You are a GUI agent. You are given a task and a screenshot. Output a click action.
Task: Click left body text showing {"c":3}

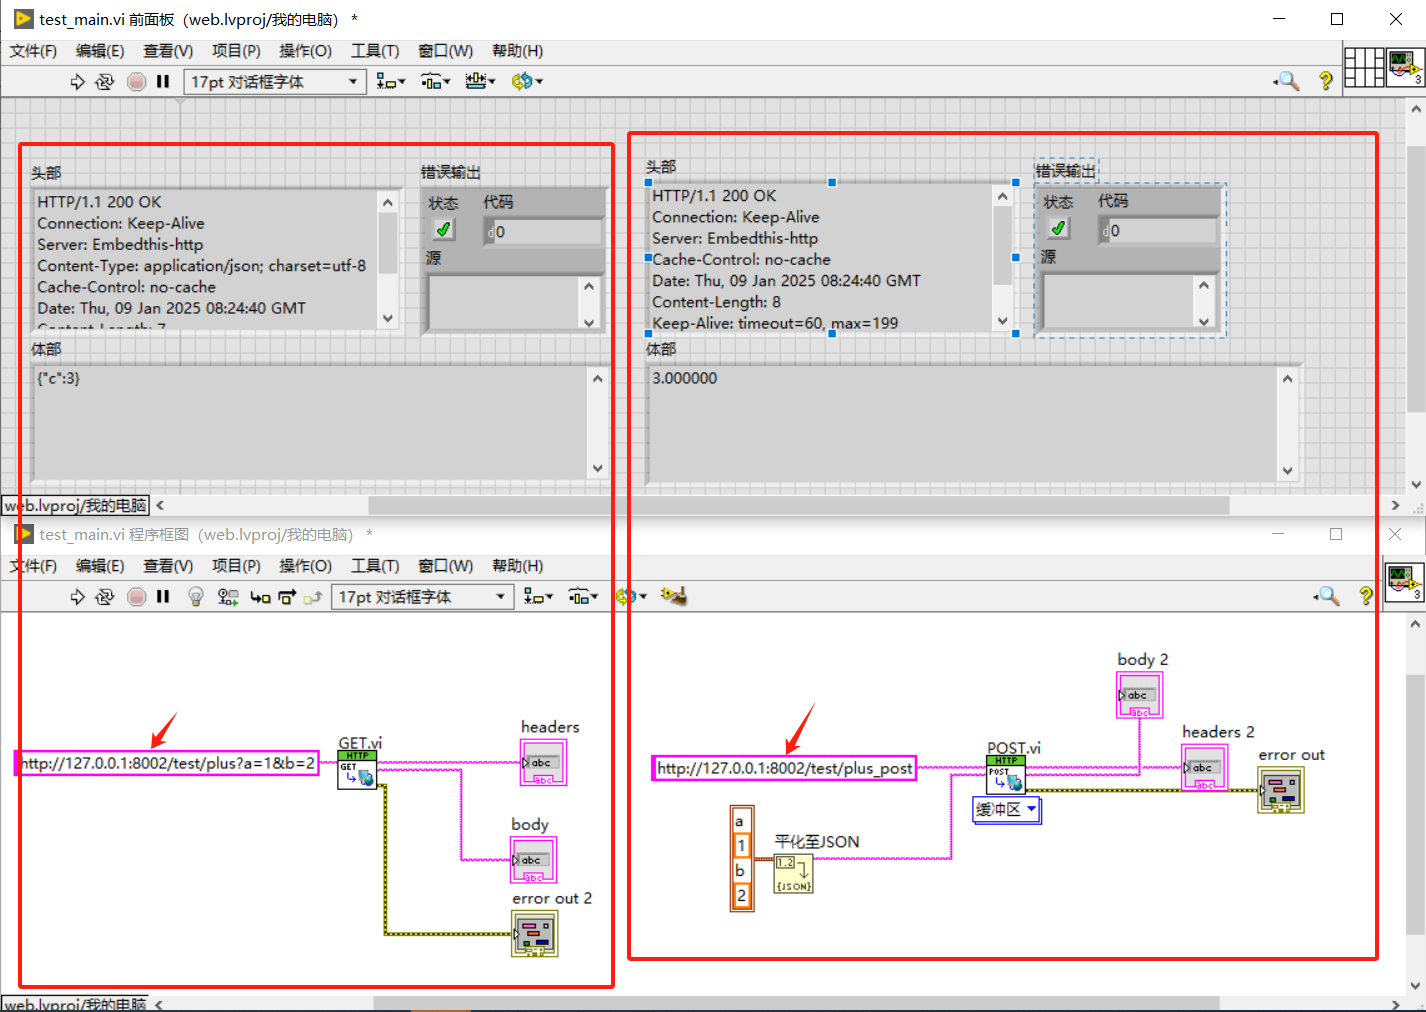[x=59, y=379]
